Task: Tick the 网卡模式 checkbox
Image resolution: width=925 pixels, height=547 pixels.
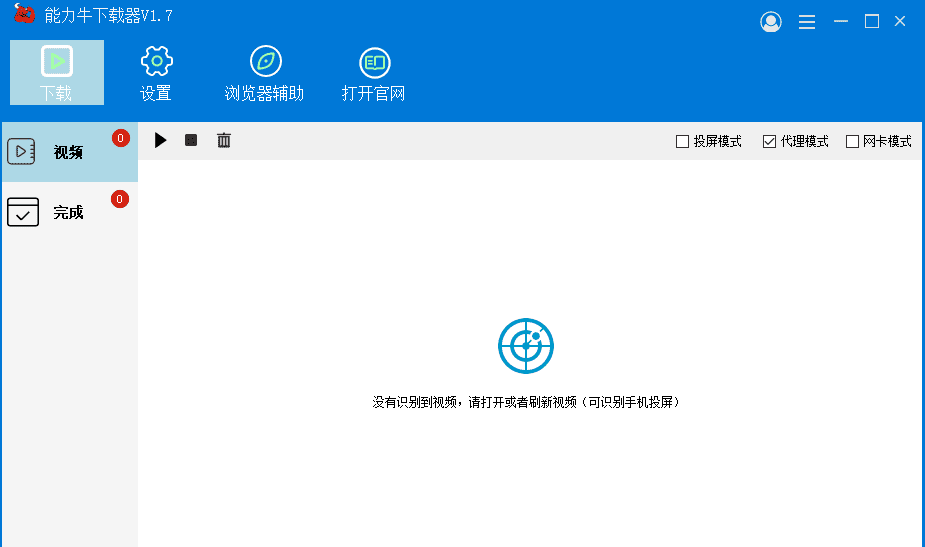Action: pyautogui.click(x=853, y=142)
